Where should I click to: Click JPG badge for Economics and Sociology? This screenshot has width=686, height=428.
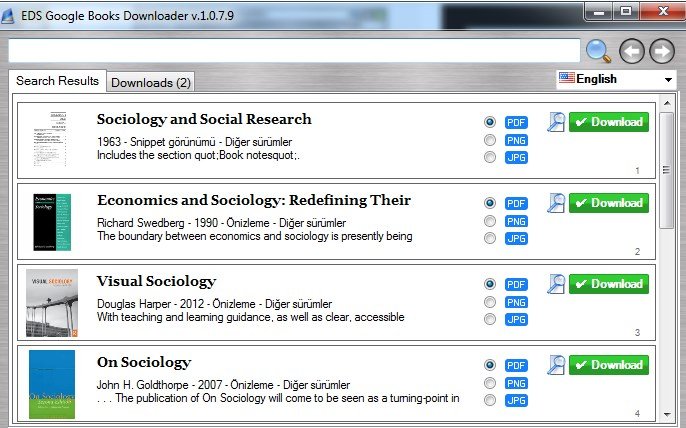[516, 239]
